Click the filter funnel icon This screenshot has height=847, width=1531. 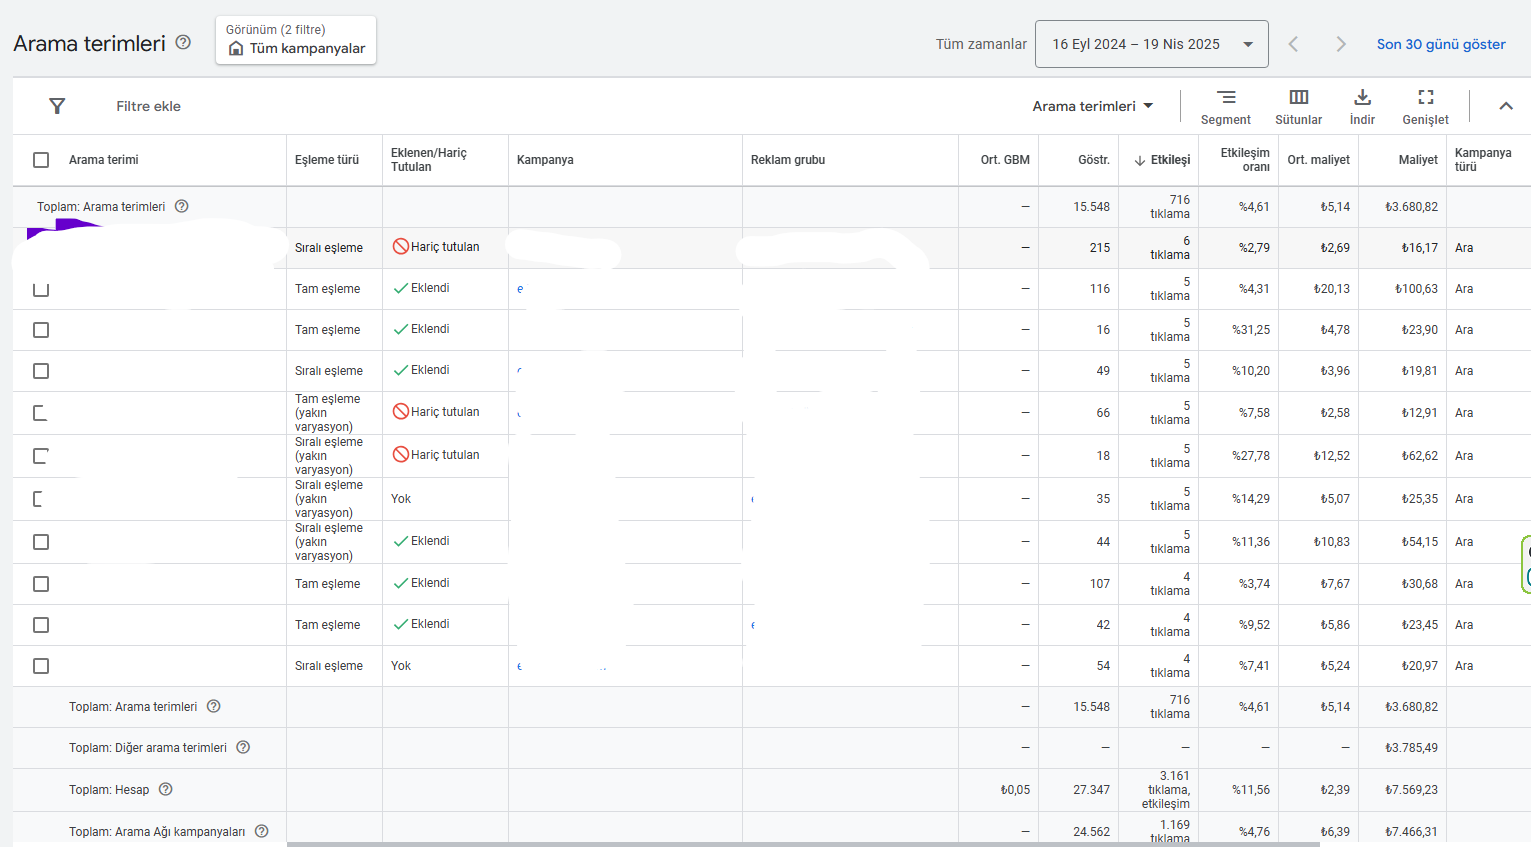pyautogui.click(x=57, y=106)
